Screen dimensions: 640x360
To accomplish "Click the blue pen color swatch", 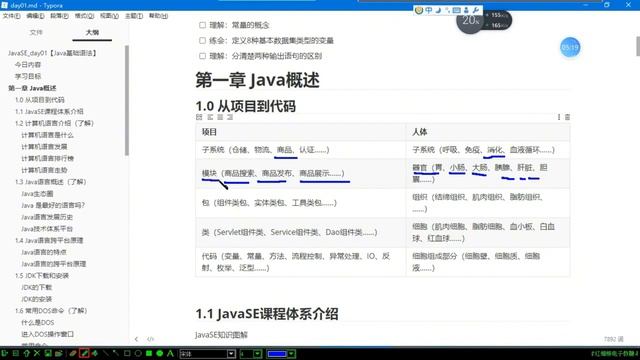I will (277, 353).
